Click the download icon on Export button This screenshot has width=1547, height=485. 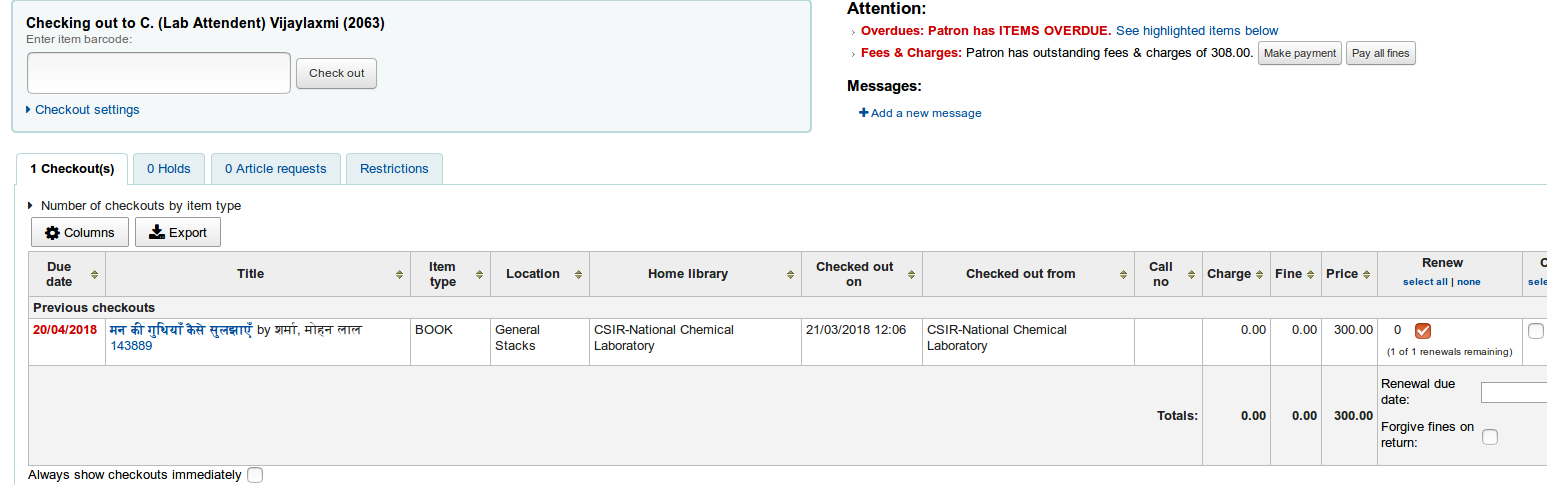tap(157, 233)
